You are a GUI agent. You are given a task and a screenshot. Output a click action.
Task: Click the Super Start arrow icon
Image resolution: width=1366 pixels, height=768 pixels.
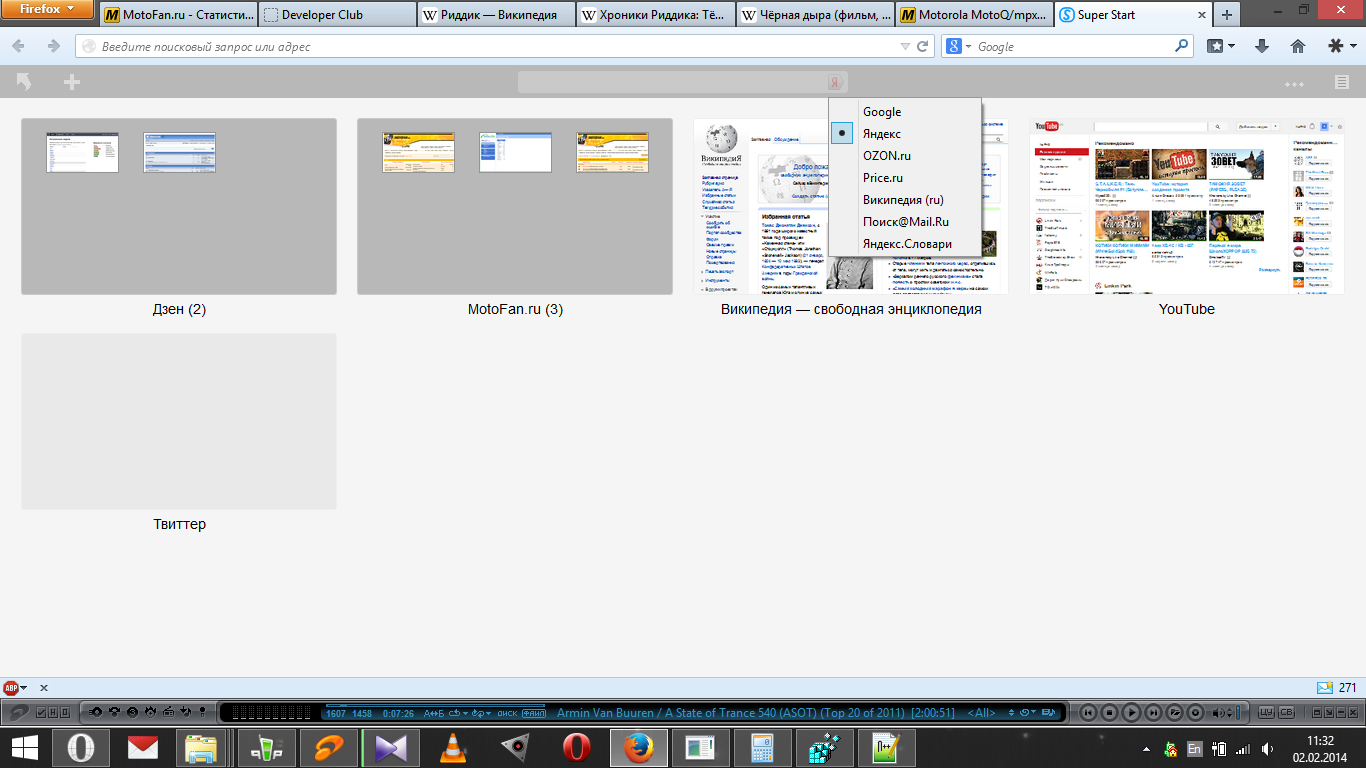[24, 82]
